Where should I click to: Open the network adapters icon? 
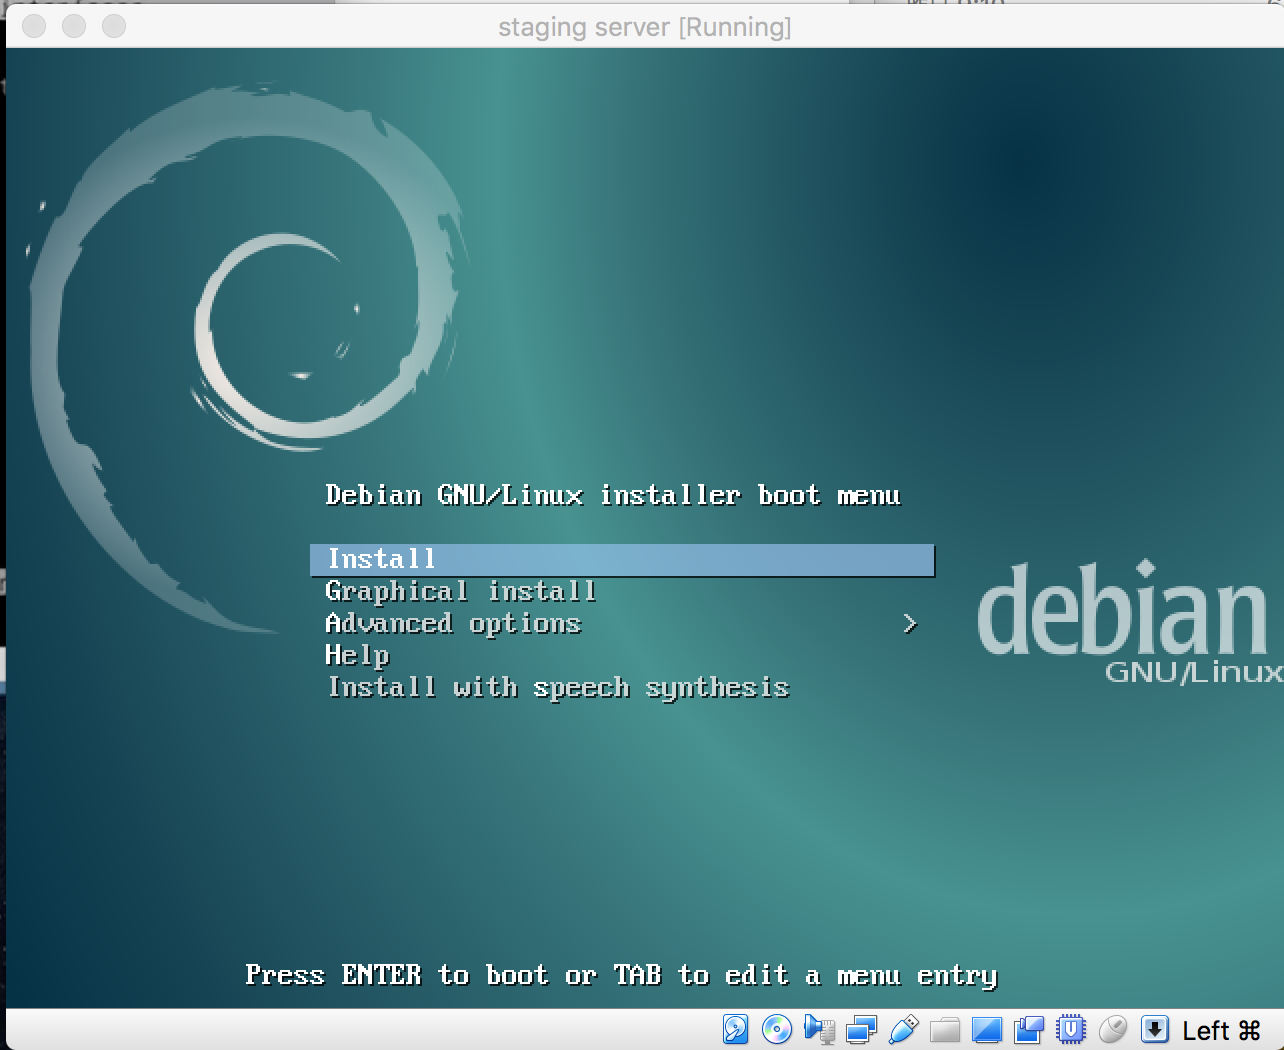(x=861, y=1029)
